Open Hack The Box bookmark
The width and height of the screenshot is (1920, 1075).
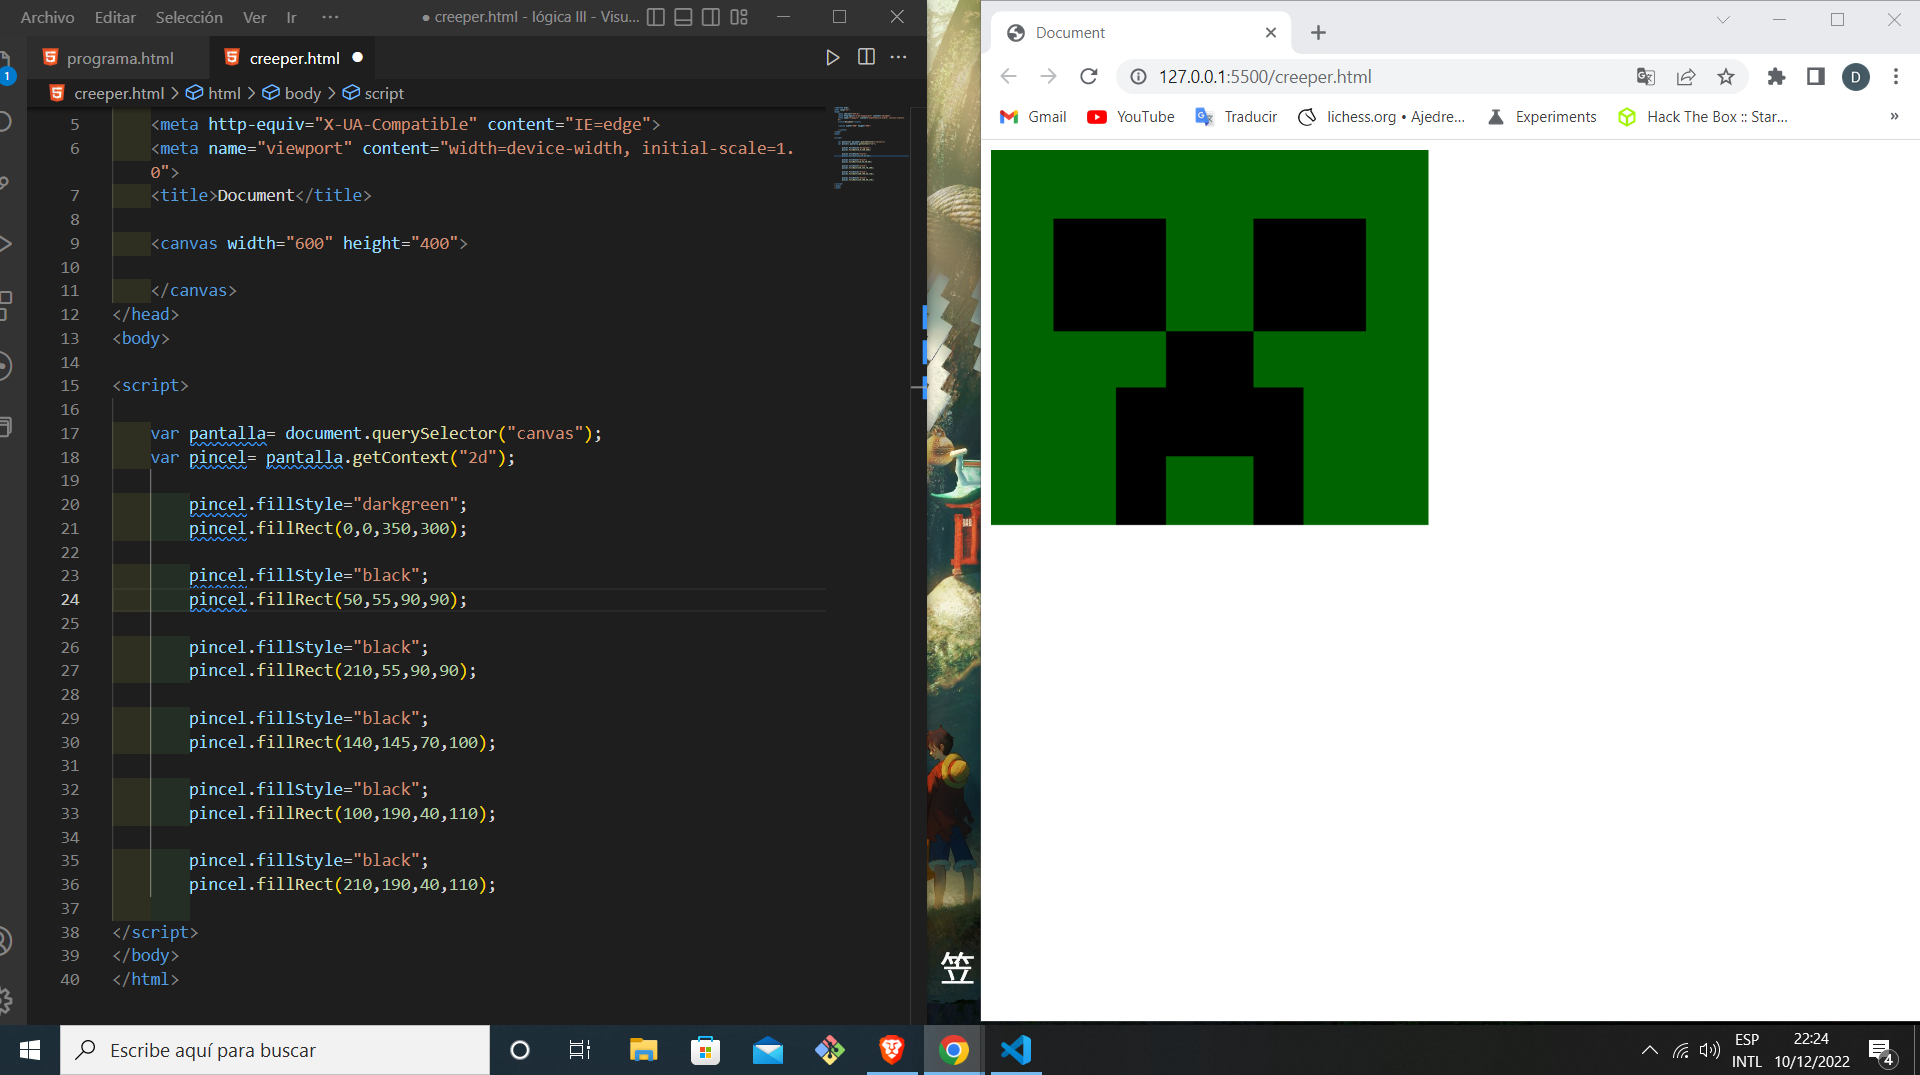[1702, 117]
